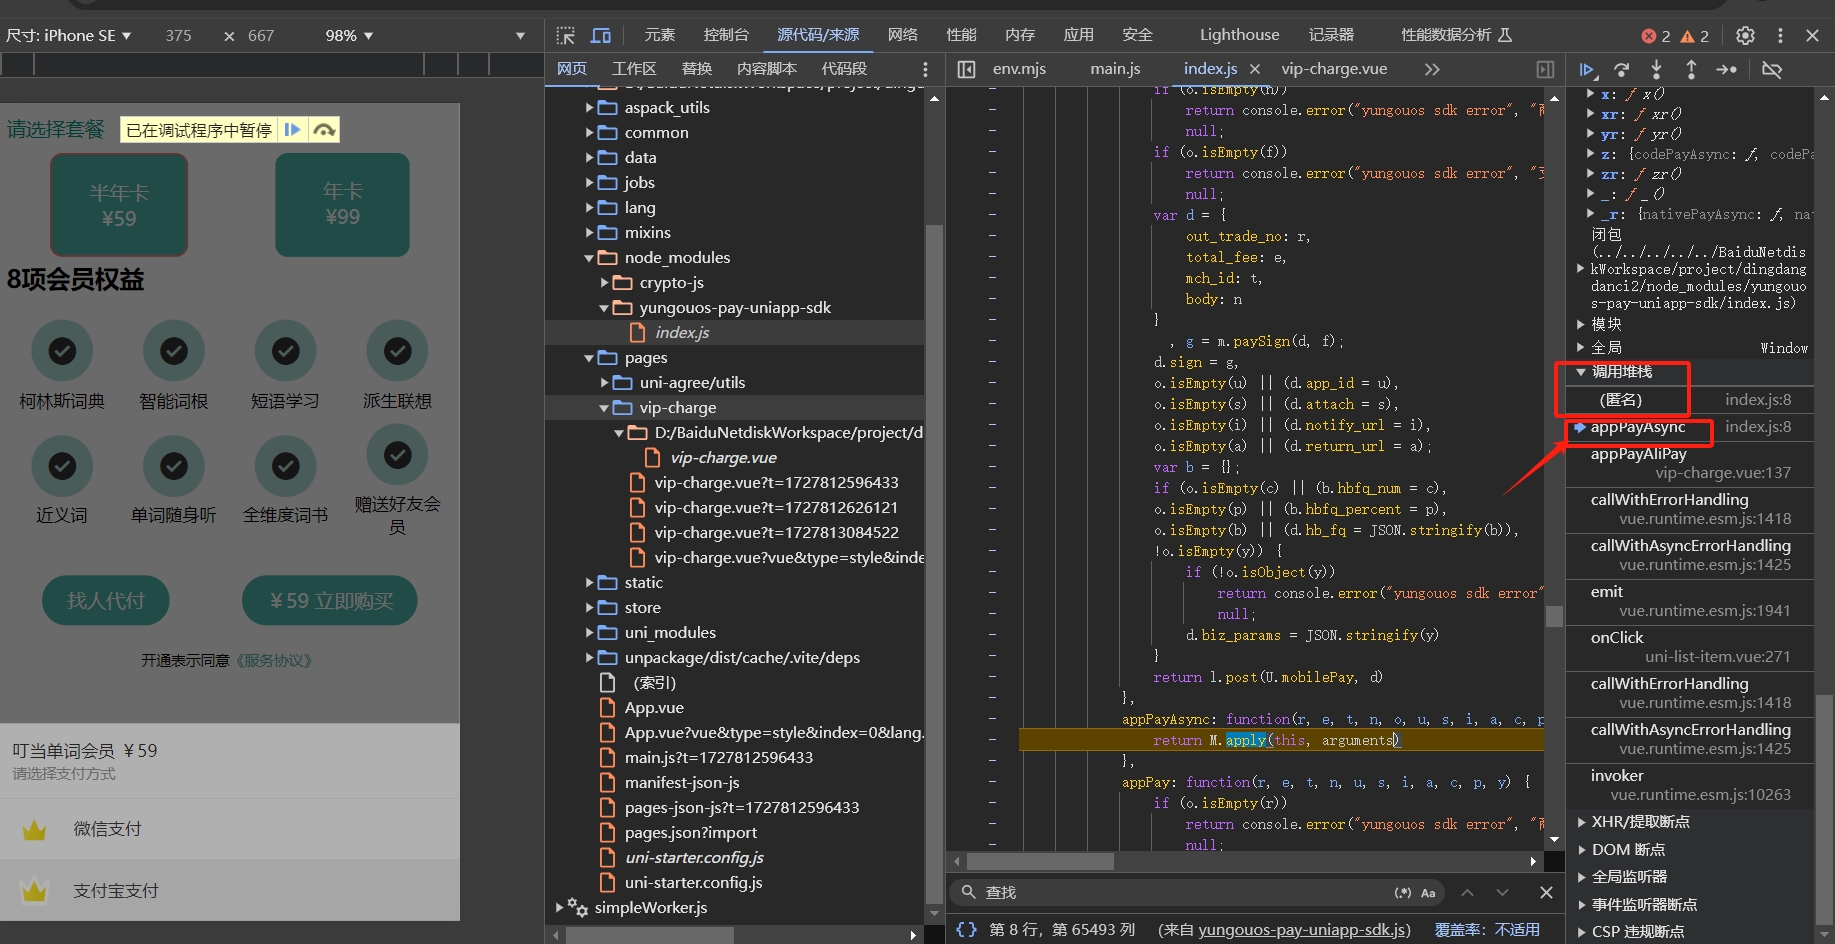The height and width of the screenshot is (944, 1835).
Task: Toggle regex search option
Action: (1403, 893)
